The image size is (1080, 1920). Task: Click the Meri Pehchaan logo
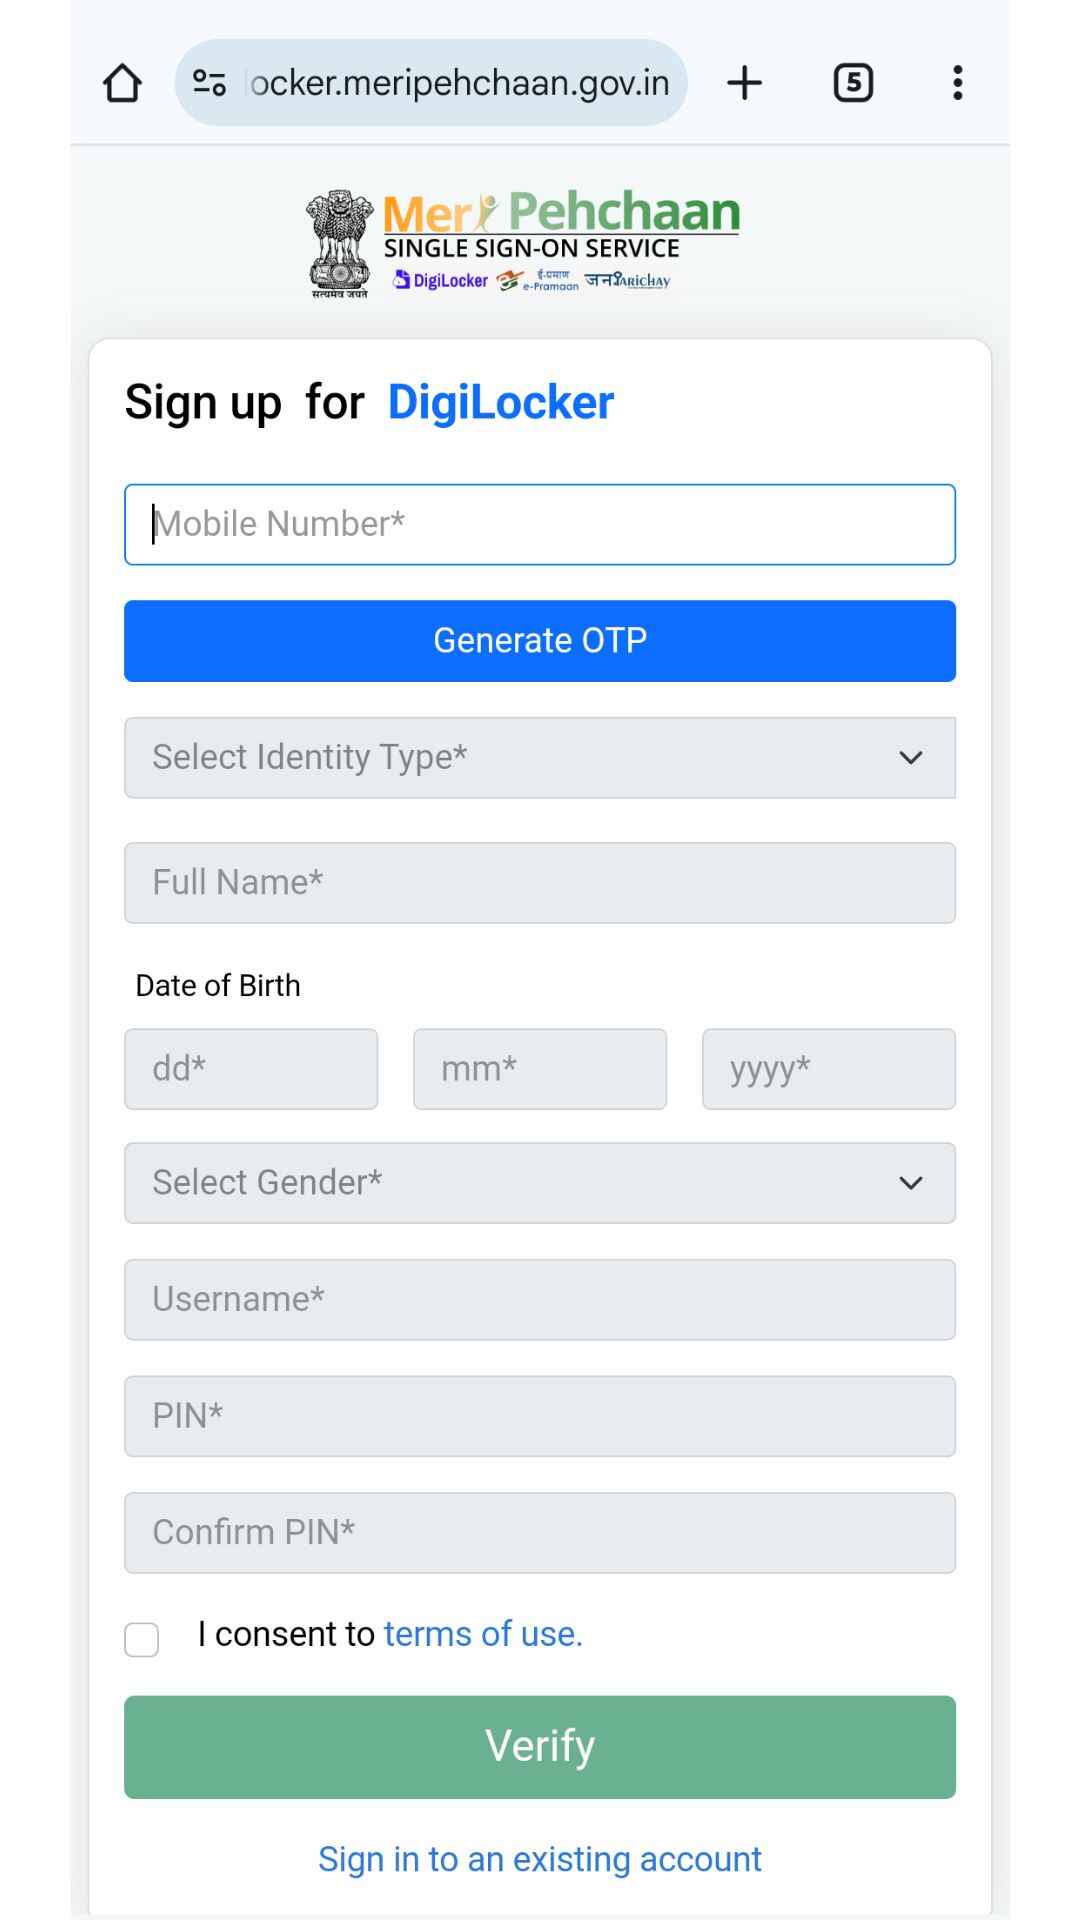[x=560, y=240]
